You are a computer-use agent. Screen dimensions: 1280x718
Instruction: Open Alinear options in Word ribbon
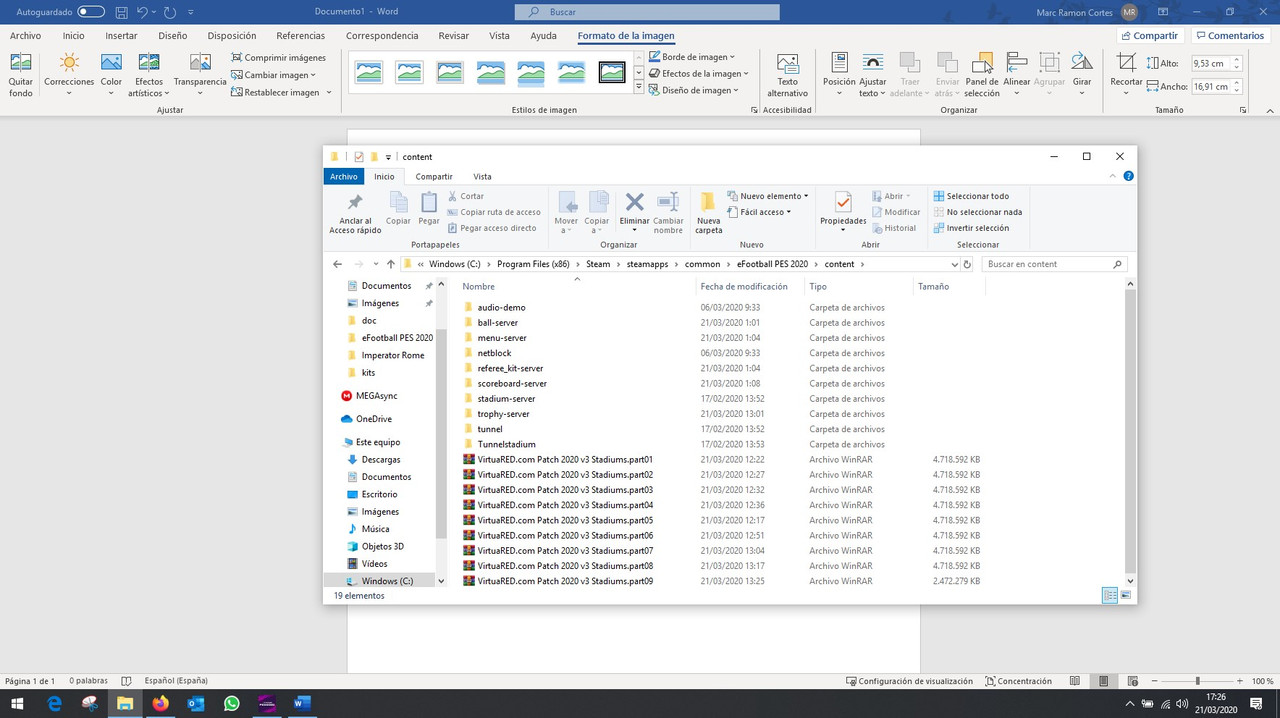point(1017,75)
